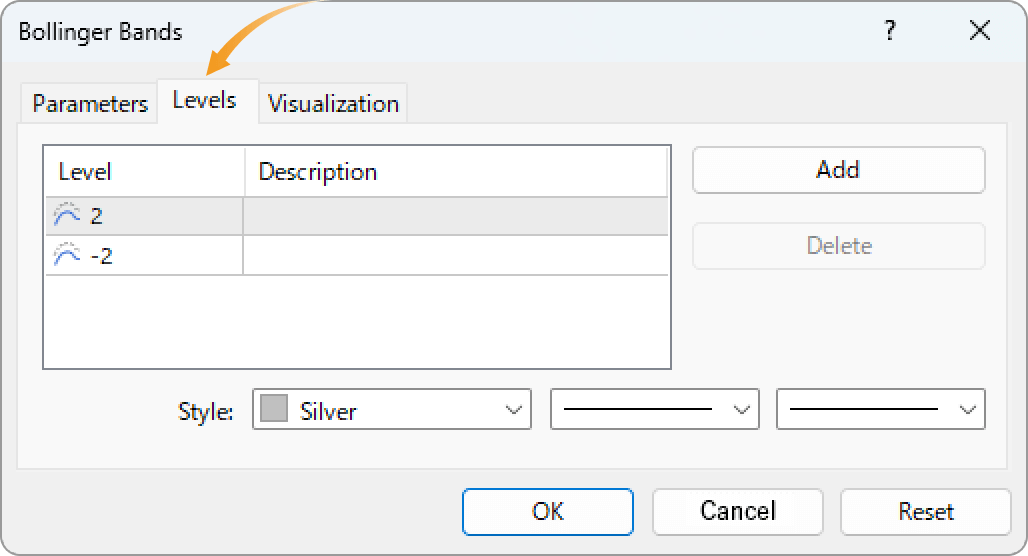Click the level icon beside value 2
Image resolution: width=1028 pixels, height=556 pixels.
point(67,215)
